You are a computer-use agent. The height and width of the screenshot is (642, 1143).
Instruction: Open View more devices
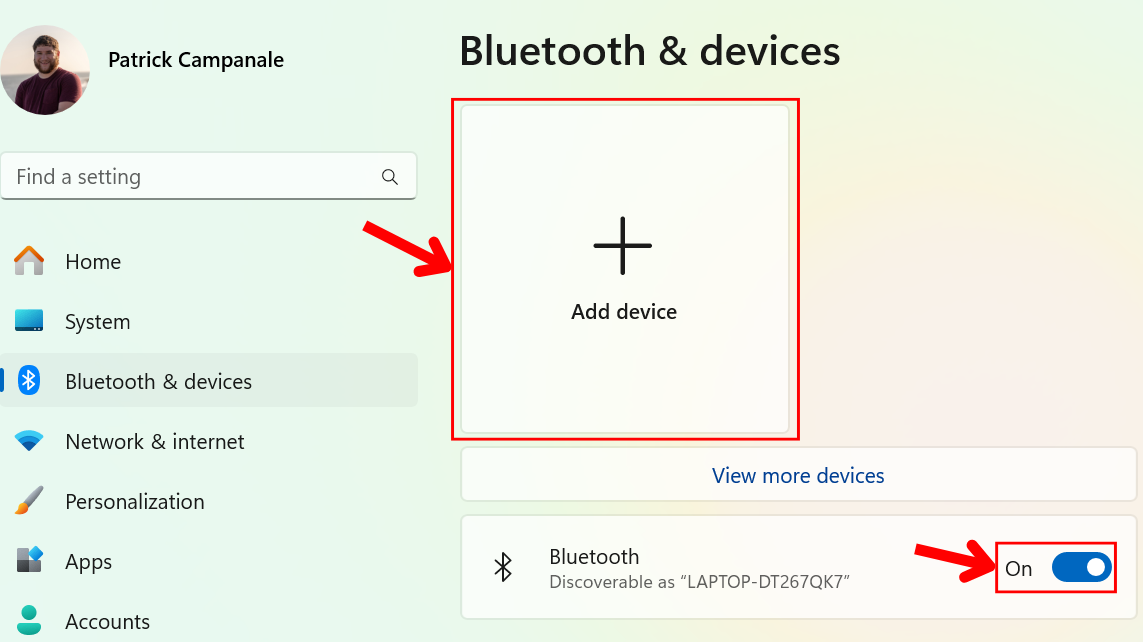(x=797, y=475)
